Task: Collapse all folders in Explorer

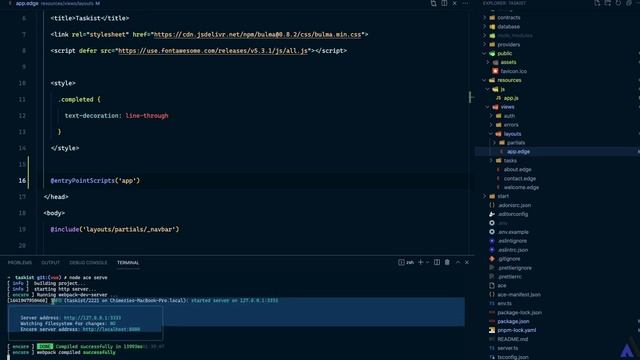Action: click(x=629, y=3)
